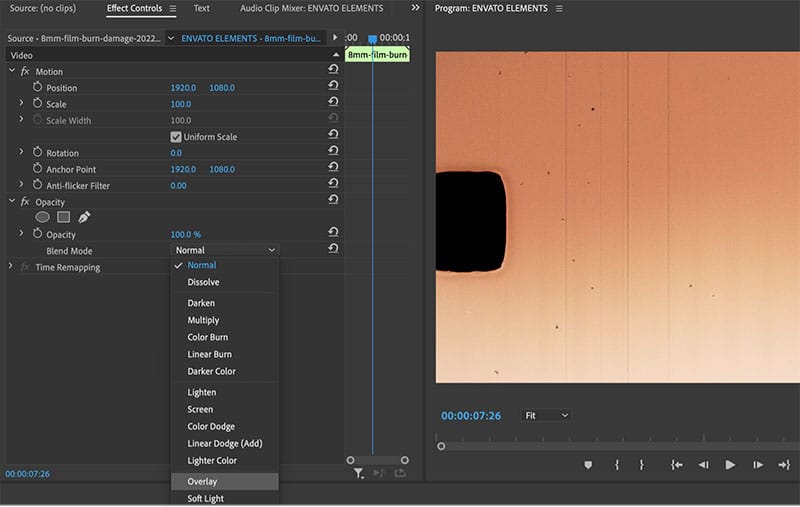Open the Effect Controls panel menu
Viewport: 800px width, 507px height.
(173, 9)
